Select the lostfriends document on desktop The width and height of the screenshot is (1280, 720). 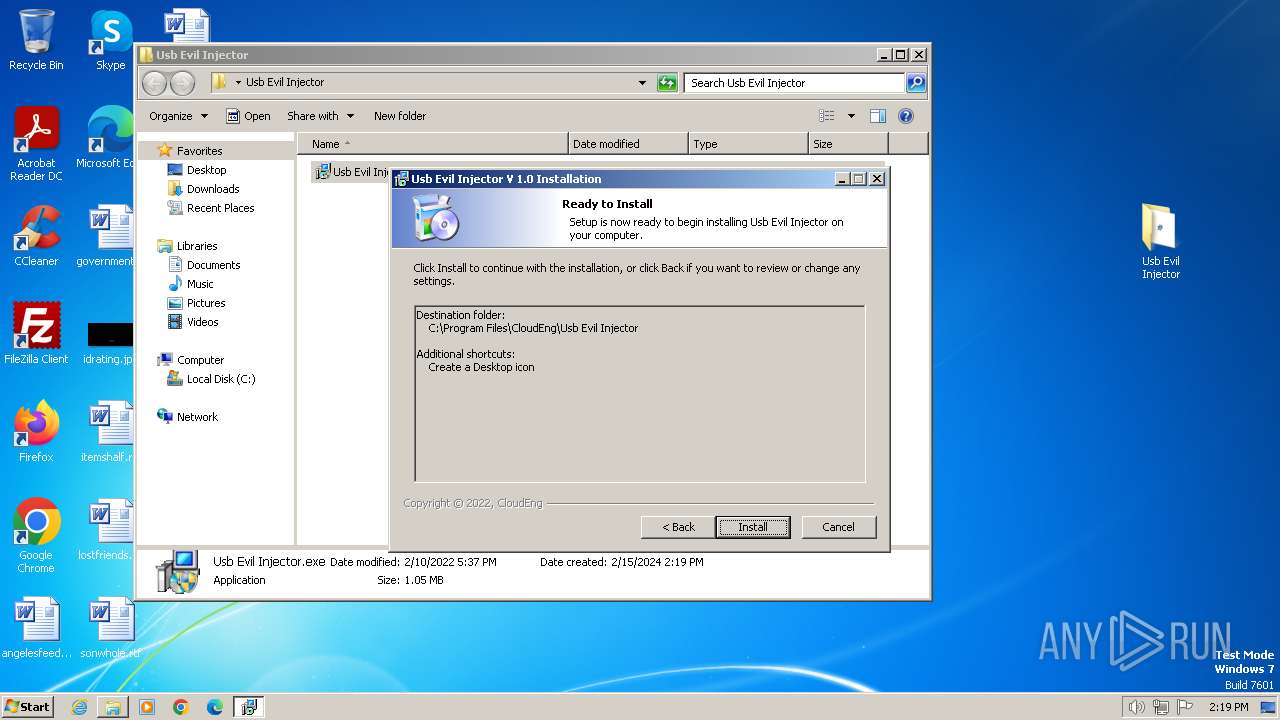click(106, 530)
